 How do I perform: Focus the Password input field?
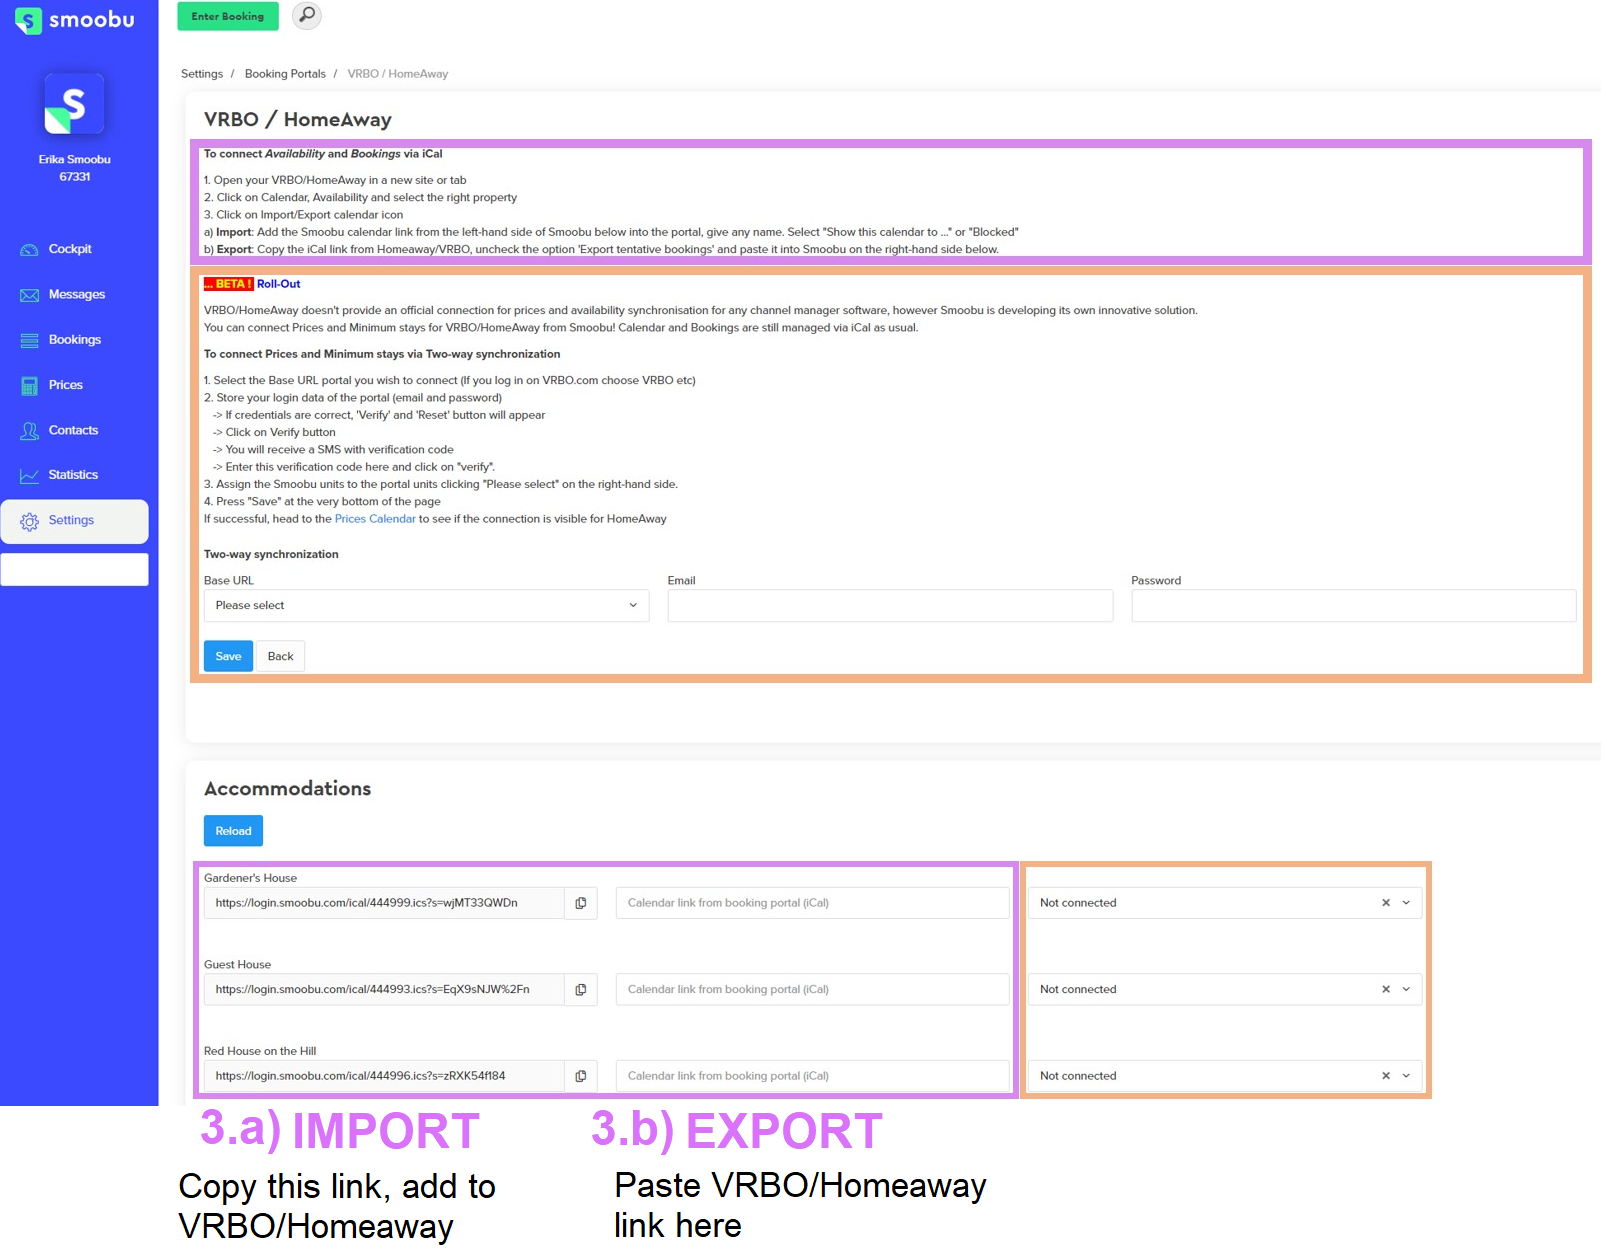point(1354,606)
